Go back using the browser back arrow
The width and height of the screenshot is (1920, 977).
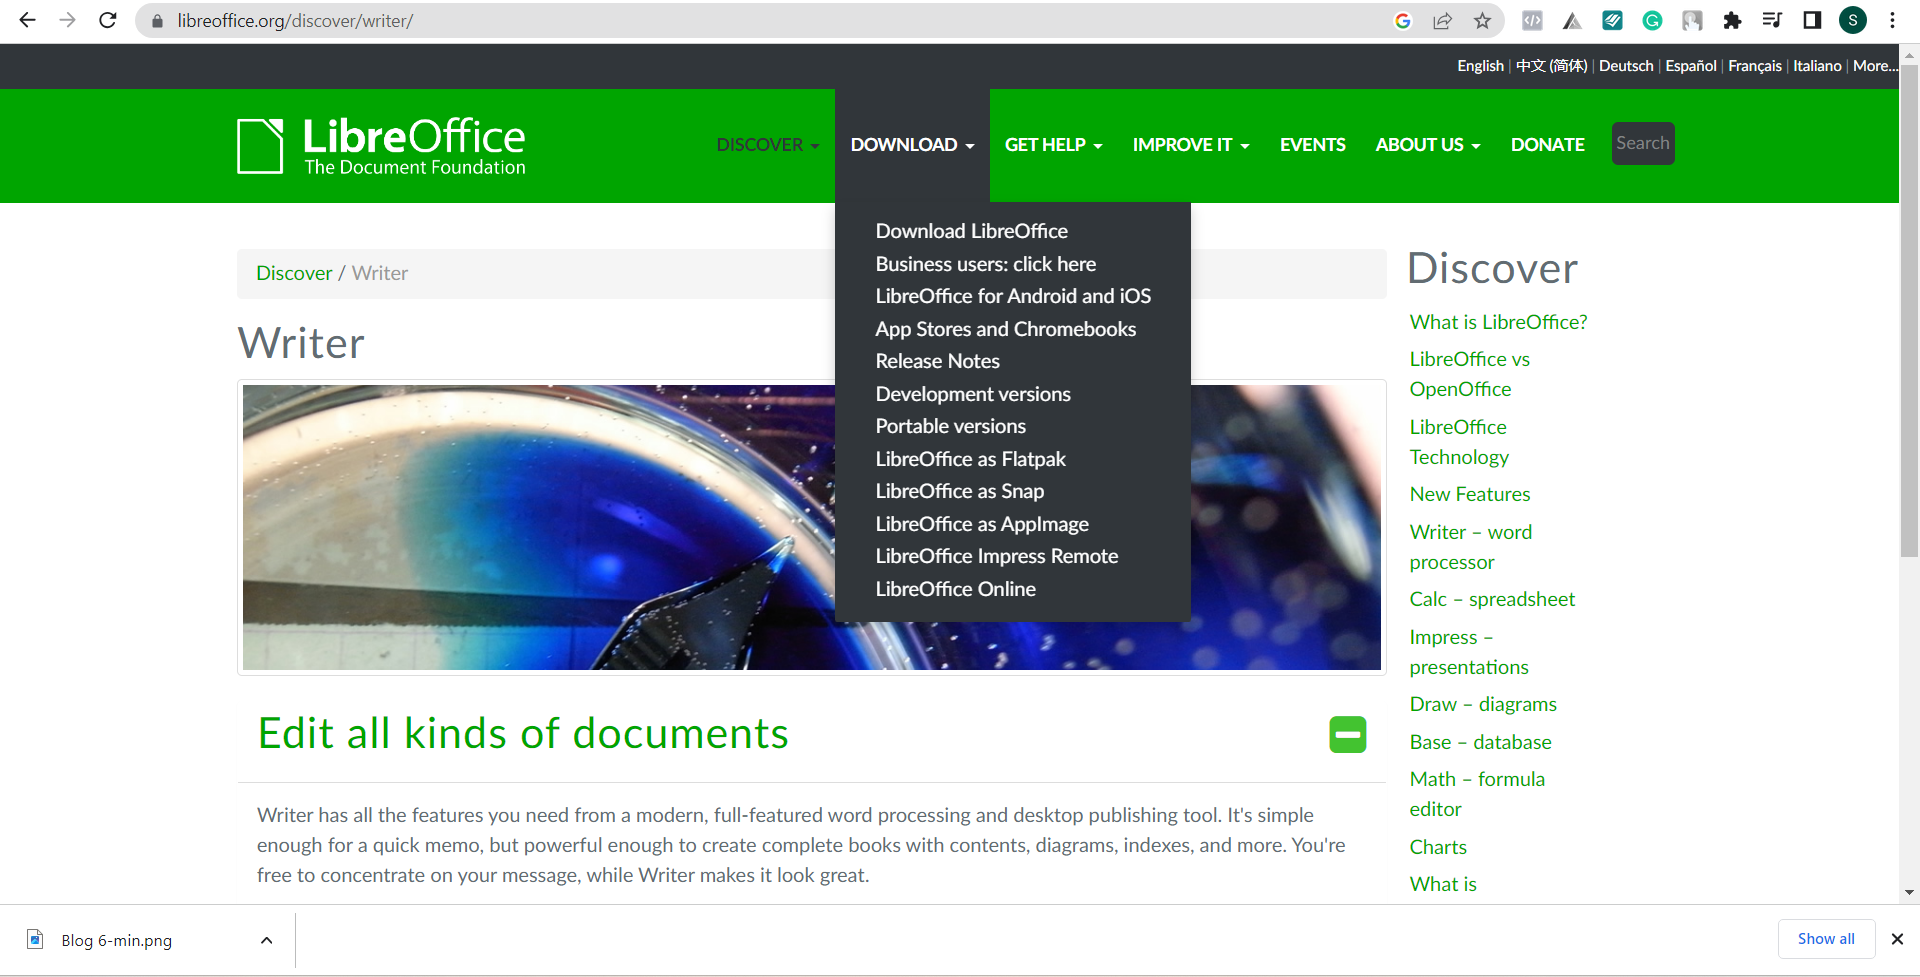[x=27, y=20]
